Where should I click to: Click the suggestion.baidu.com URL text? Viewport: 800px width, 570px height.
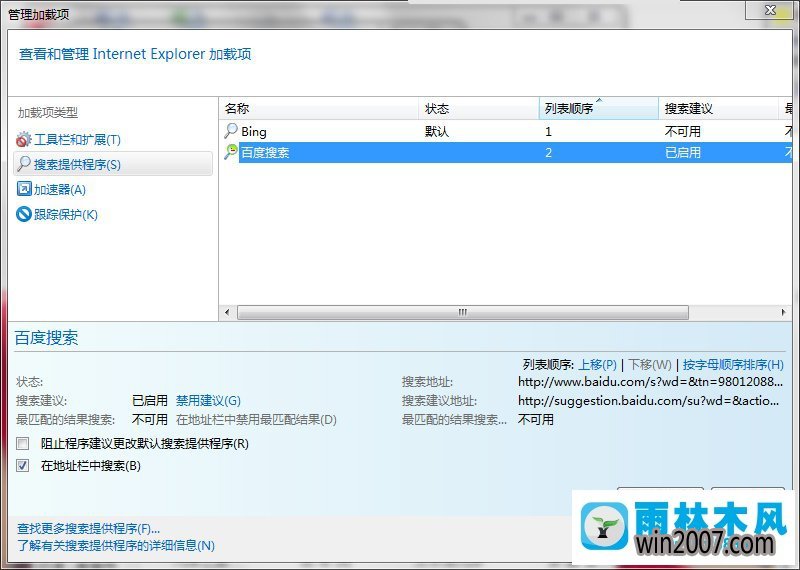648,401
